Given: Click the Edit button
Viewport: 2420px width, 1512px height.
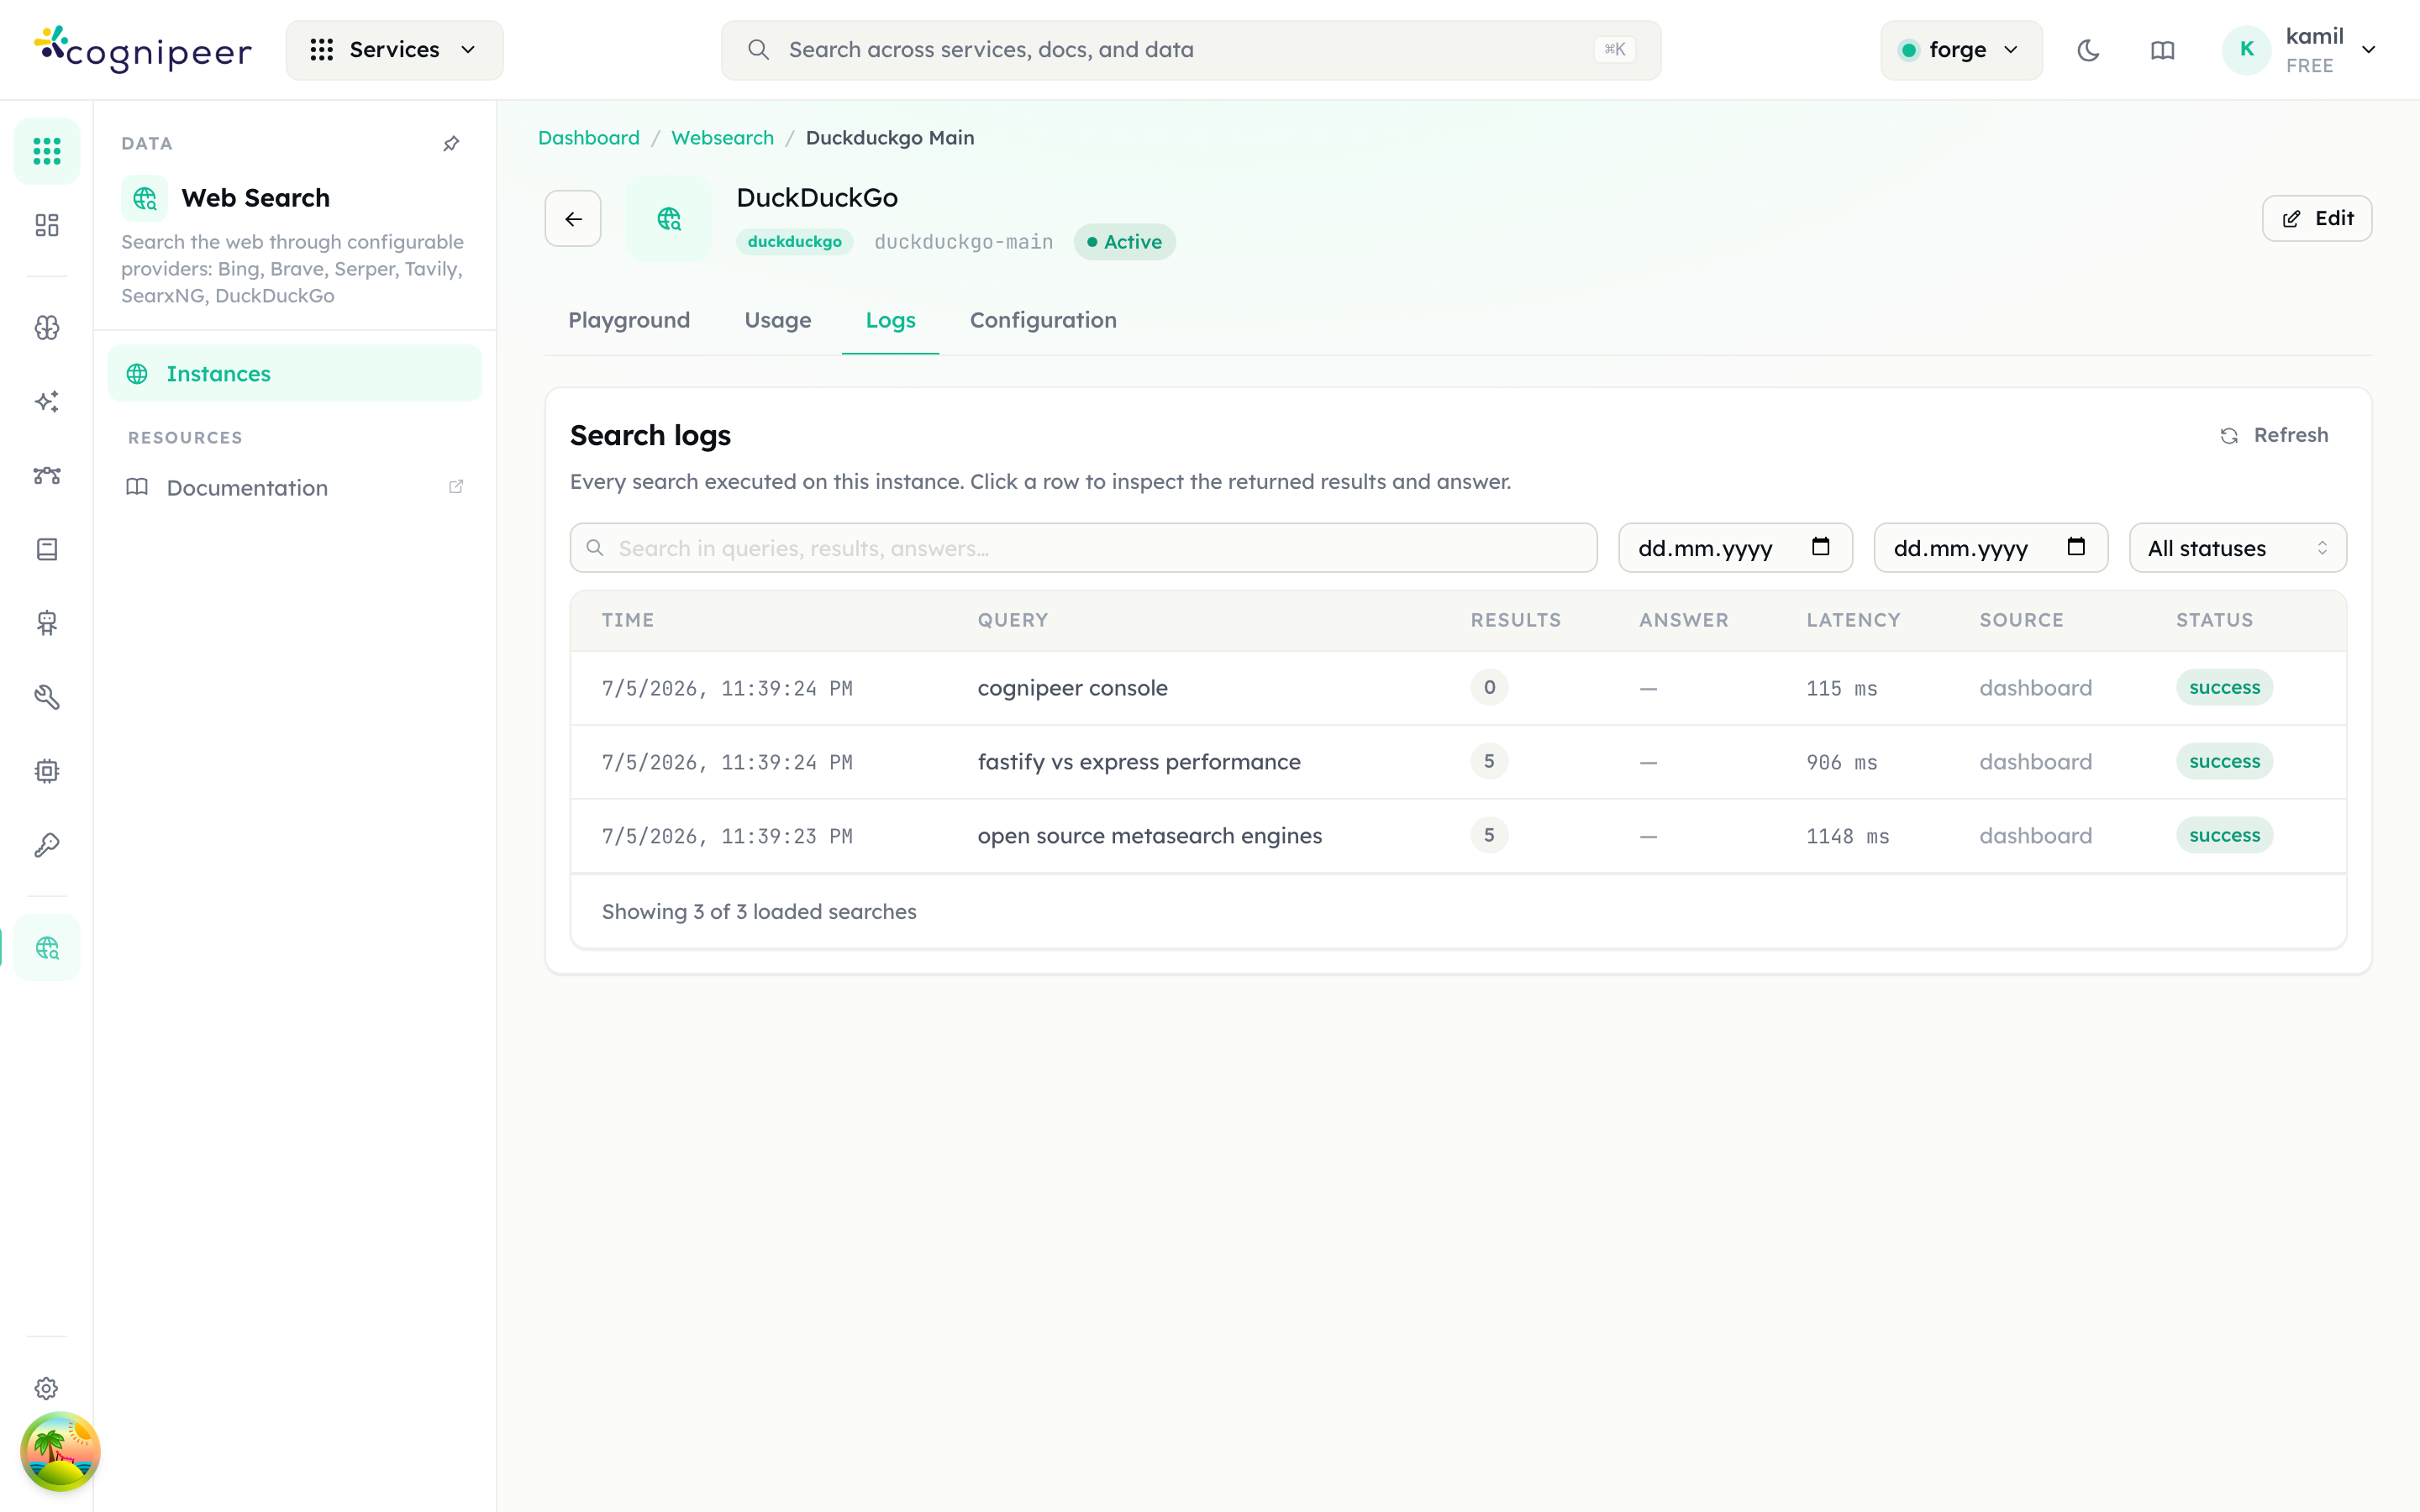Looking at the screenshot, I should click(x=2316, y=218).
